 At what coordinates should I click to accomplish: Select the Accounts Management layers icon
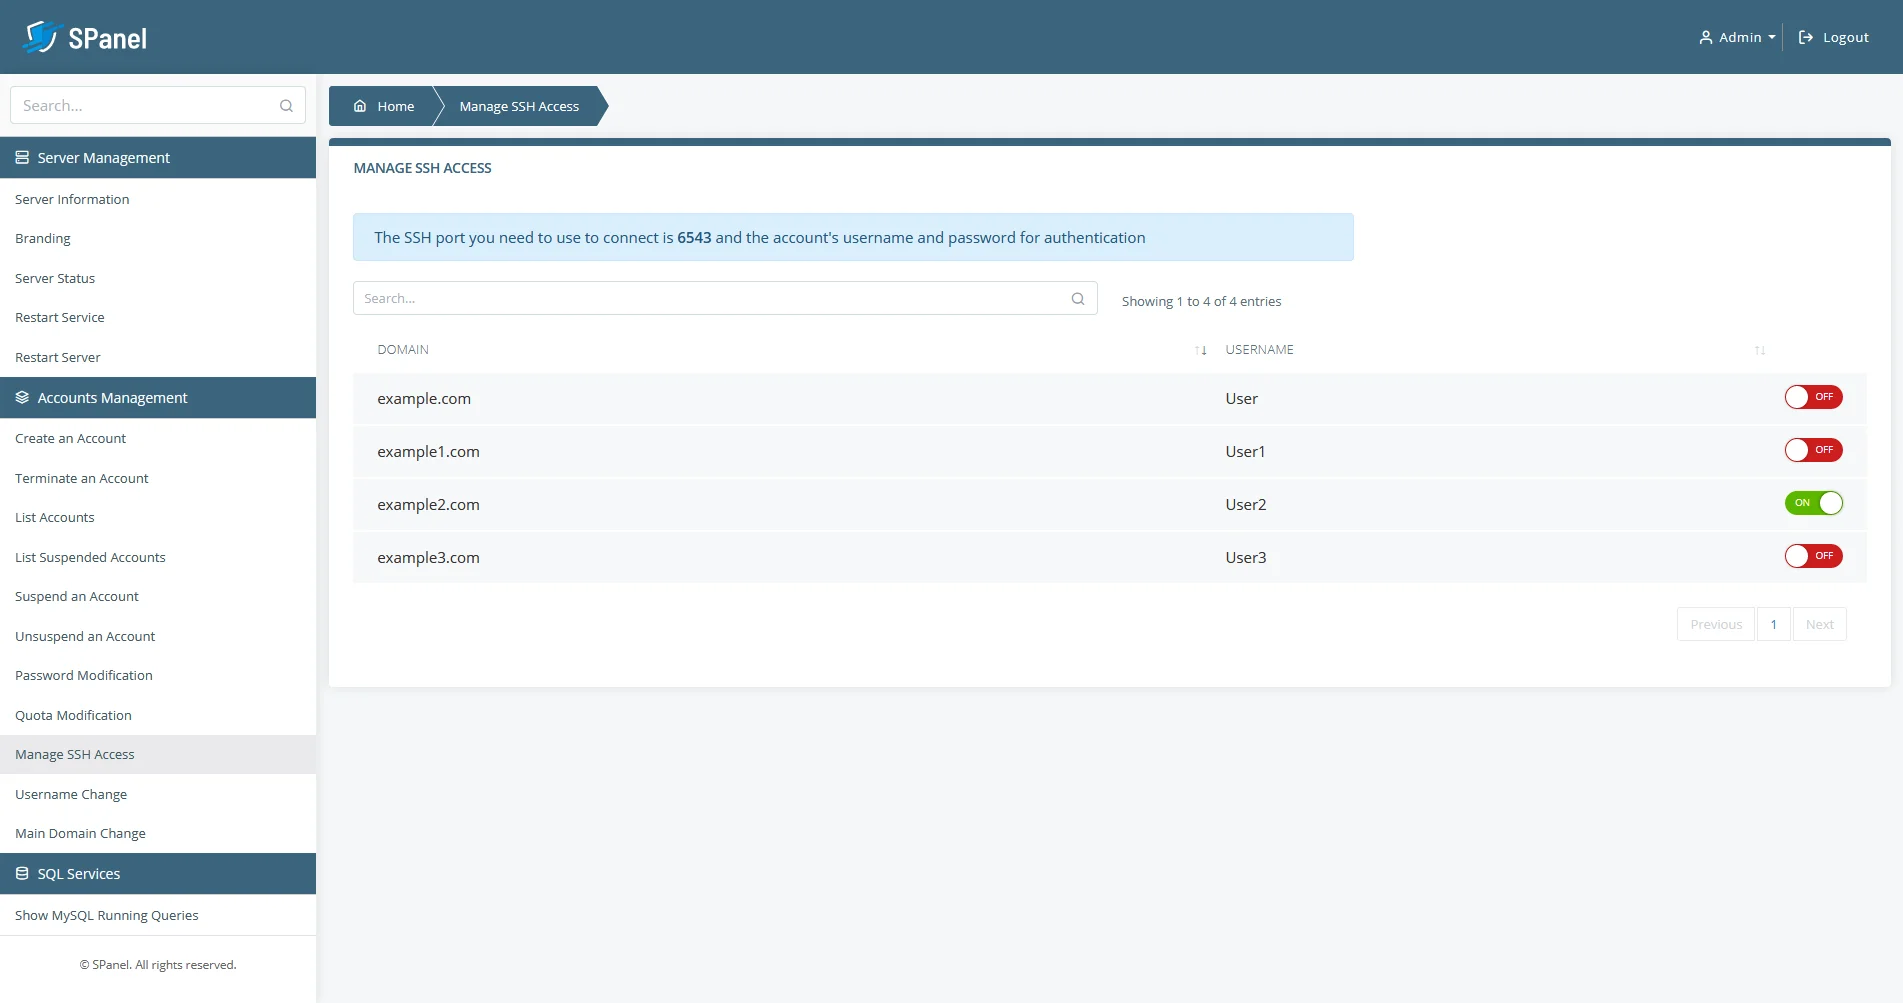[x=21, y=397]
